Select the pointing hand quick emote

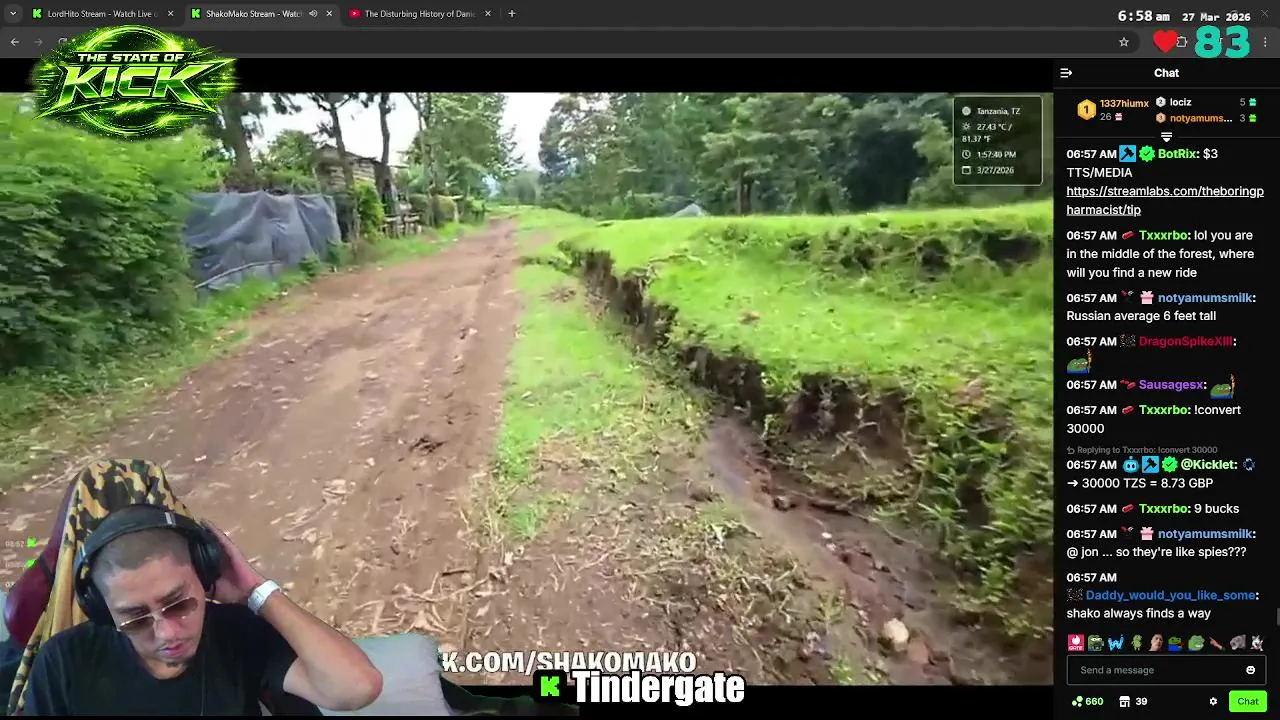(x=1216, y=643)
